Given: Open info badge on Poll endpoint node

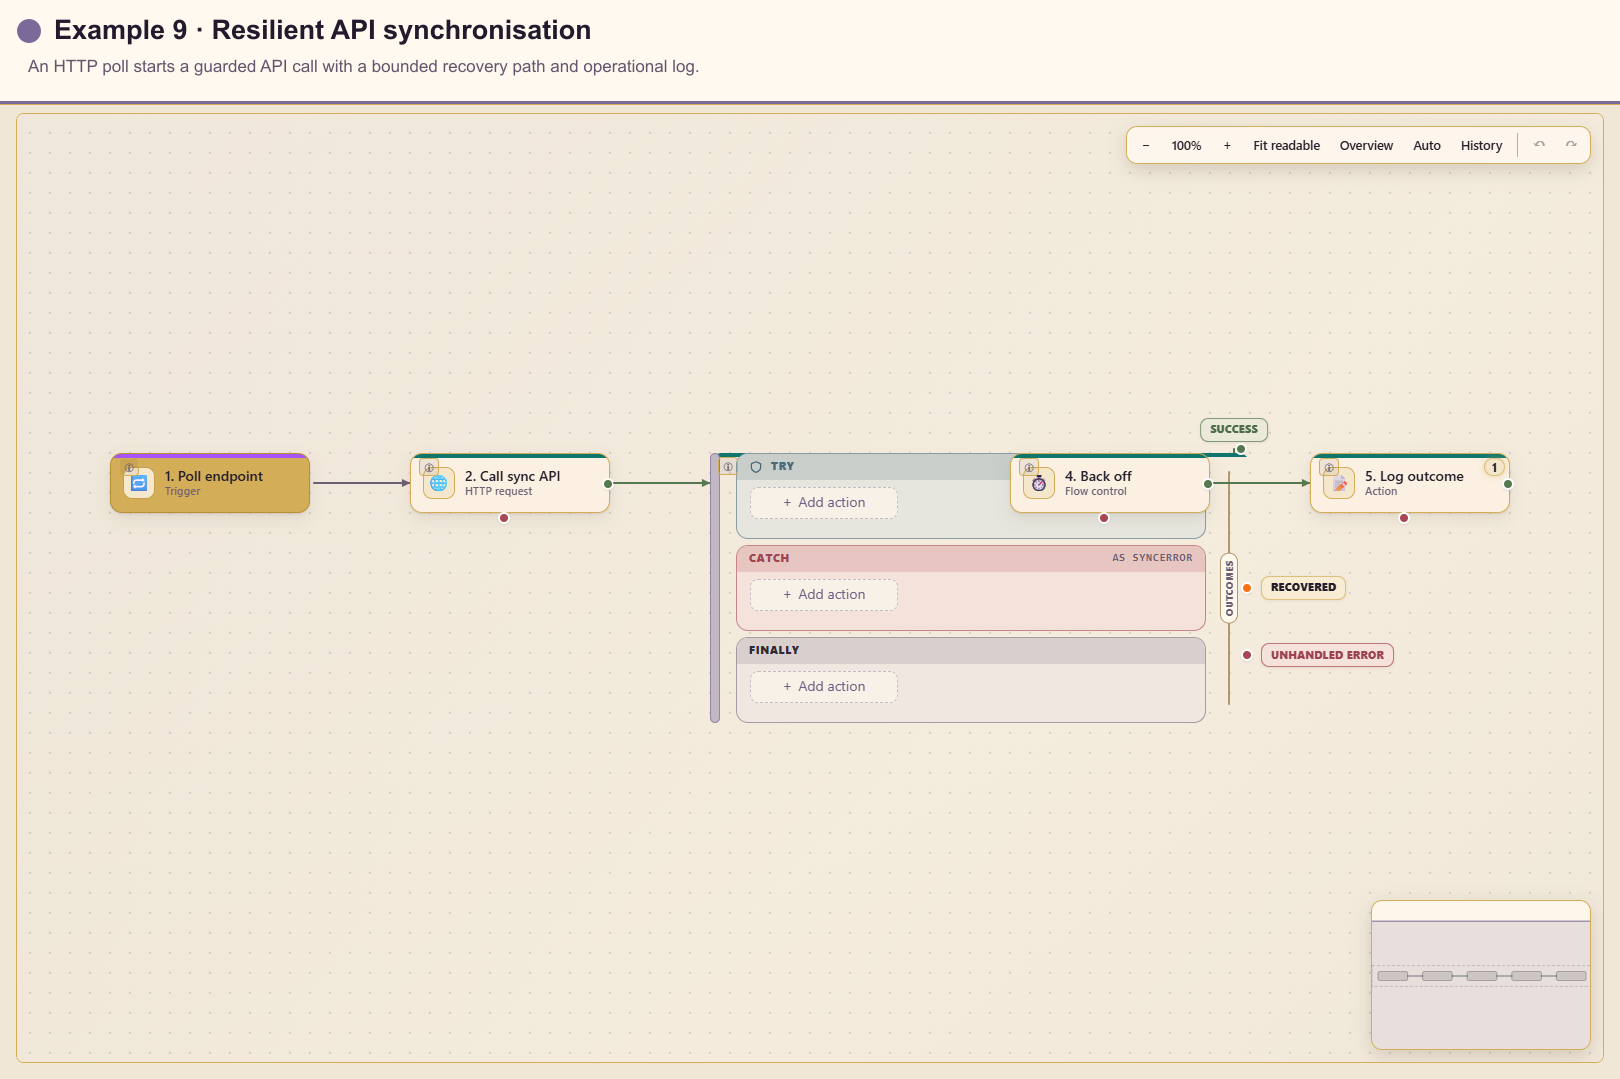Looking at the screenshot, I should pos(129,468).
